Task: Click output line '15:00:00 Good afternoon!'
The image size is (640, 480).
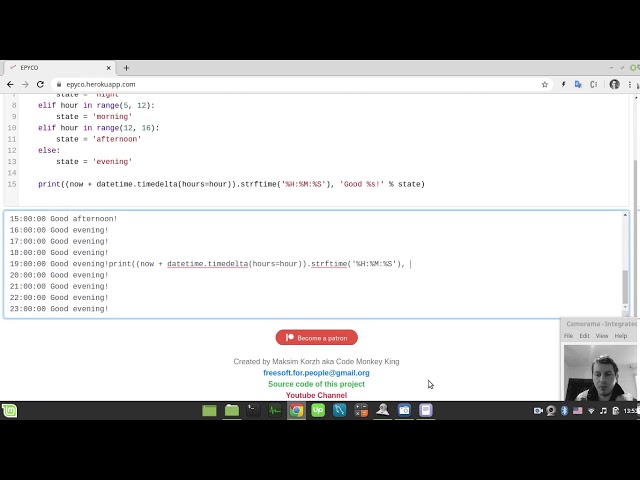Action: pyautogui.click(x=63, y=219)
